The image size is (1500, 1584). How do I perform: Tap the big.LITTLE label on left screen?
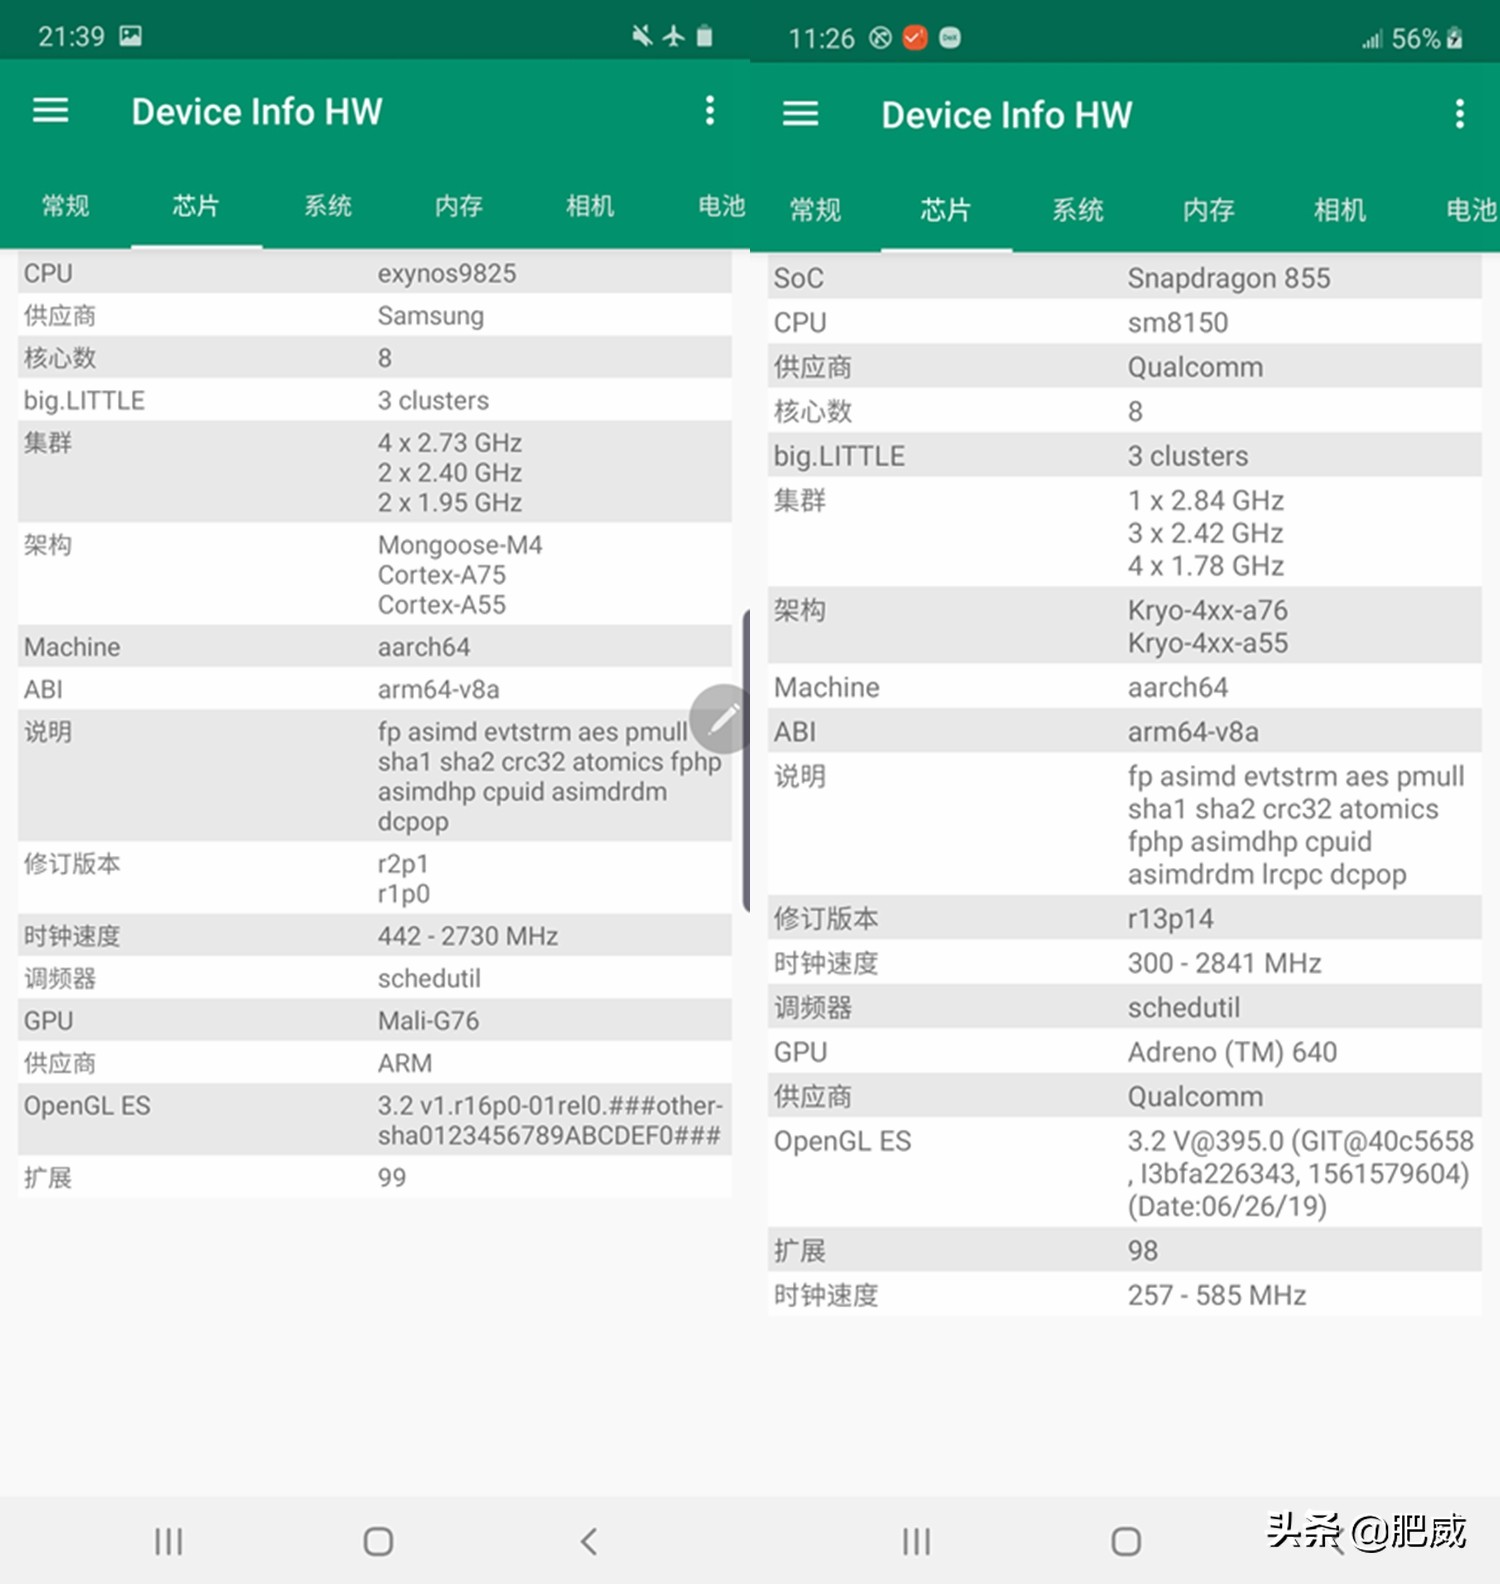(x=85, y=401)
